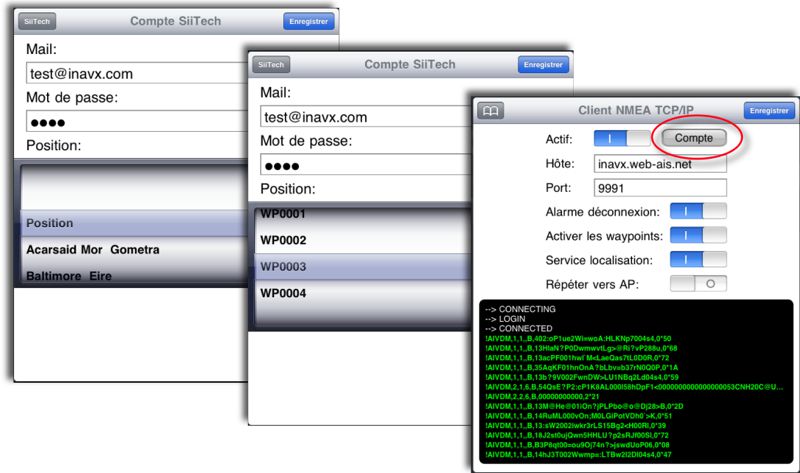Turn off the Service localisation switch
Image resolution: width=800 pixels, height=473 pixels.
(698, 259)
